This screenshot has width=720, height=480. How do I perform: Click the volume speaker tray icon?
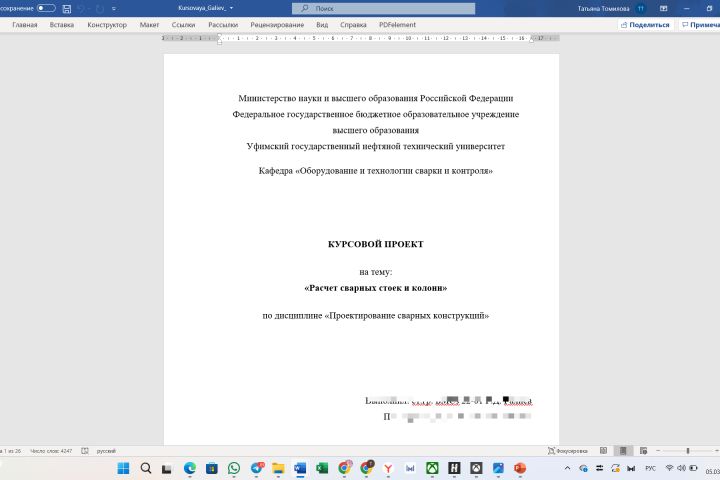681,468
